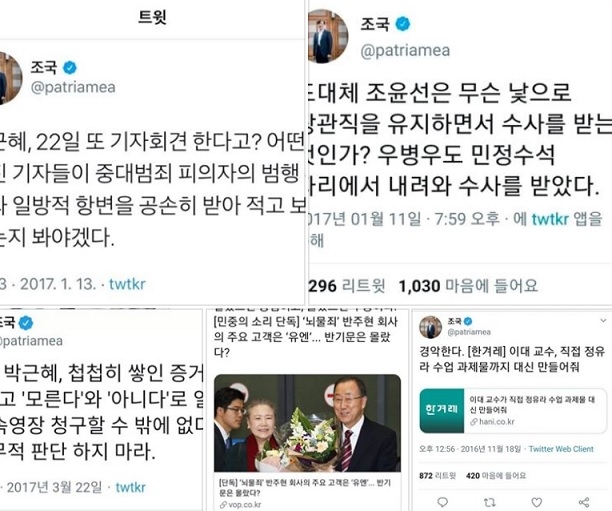Screen dimensions: 612x511
Task: Open the share icon below the Hankyoreh tweet
Action: (x=584, y=502)
